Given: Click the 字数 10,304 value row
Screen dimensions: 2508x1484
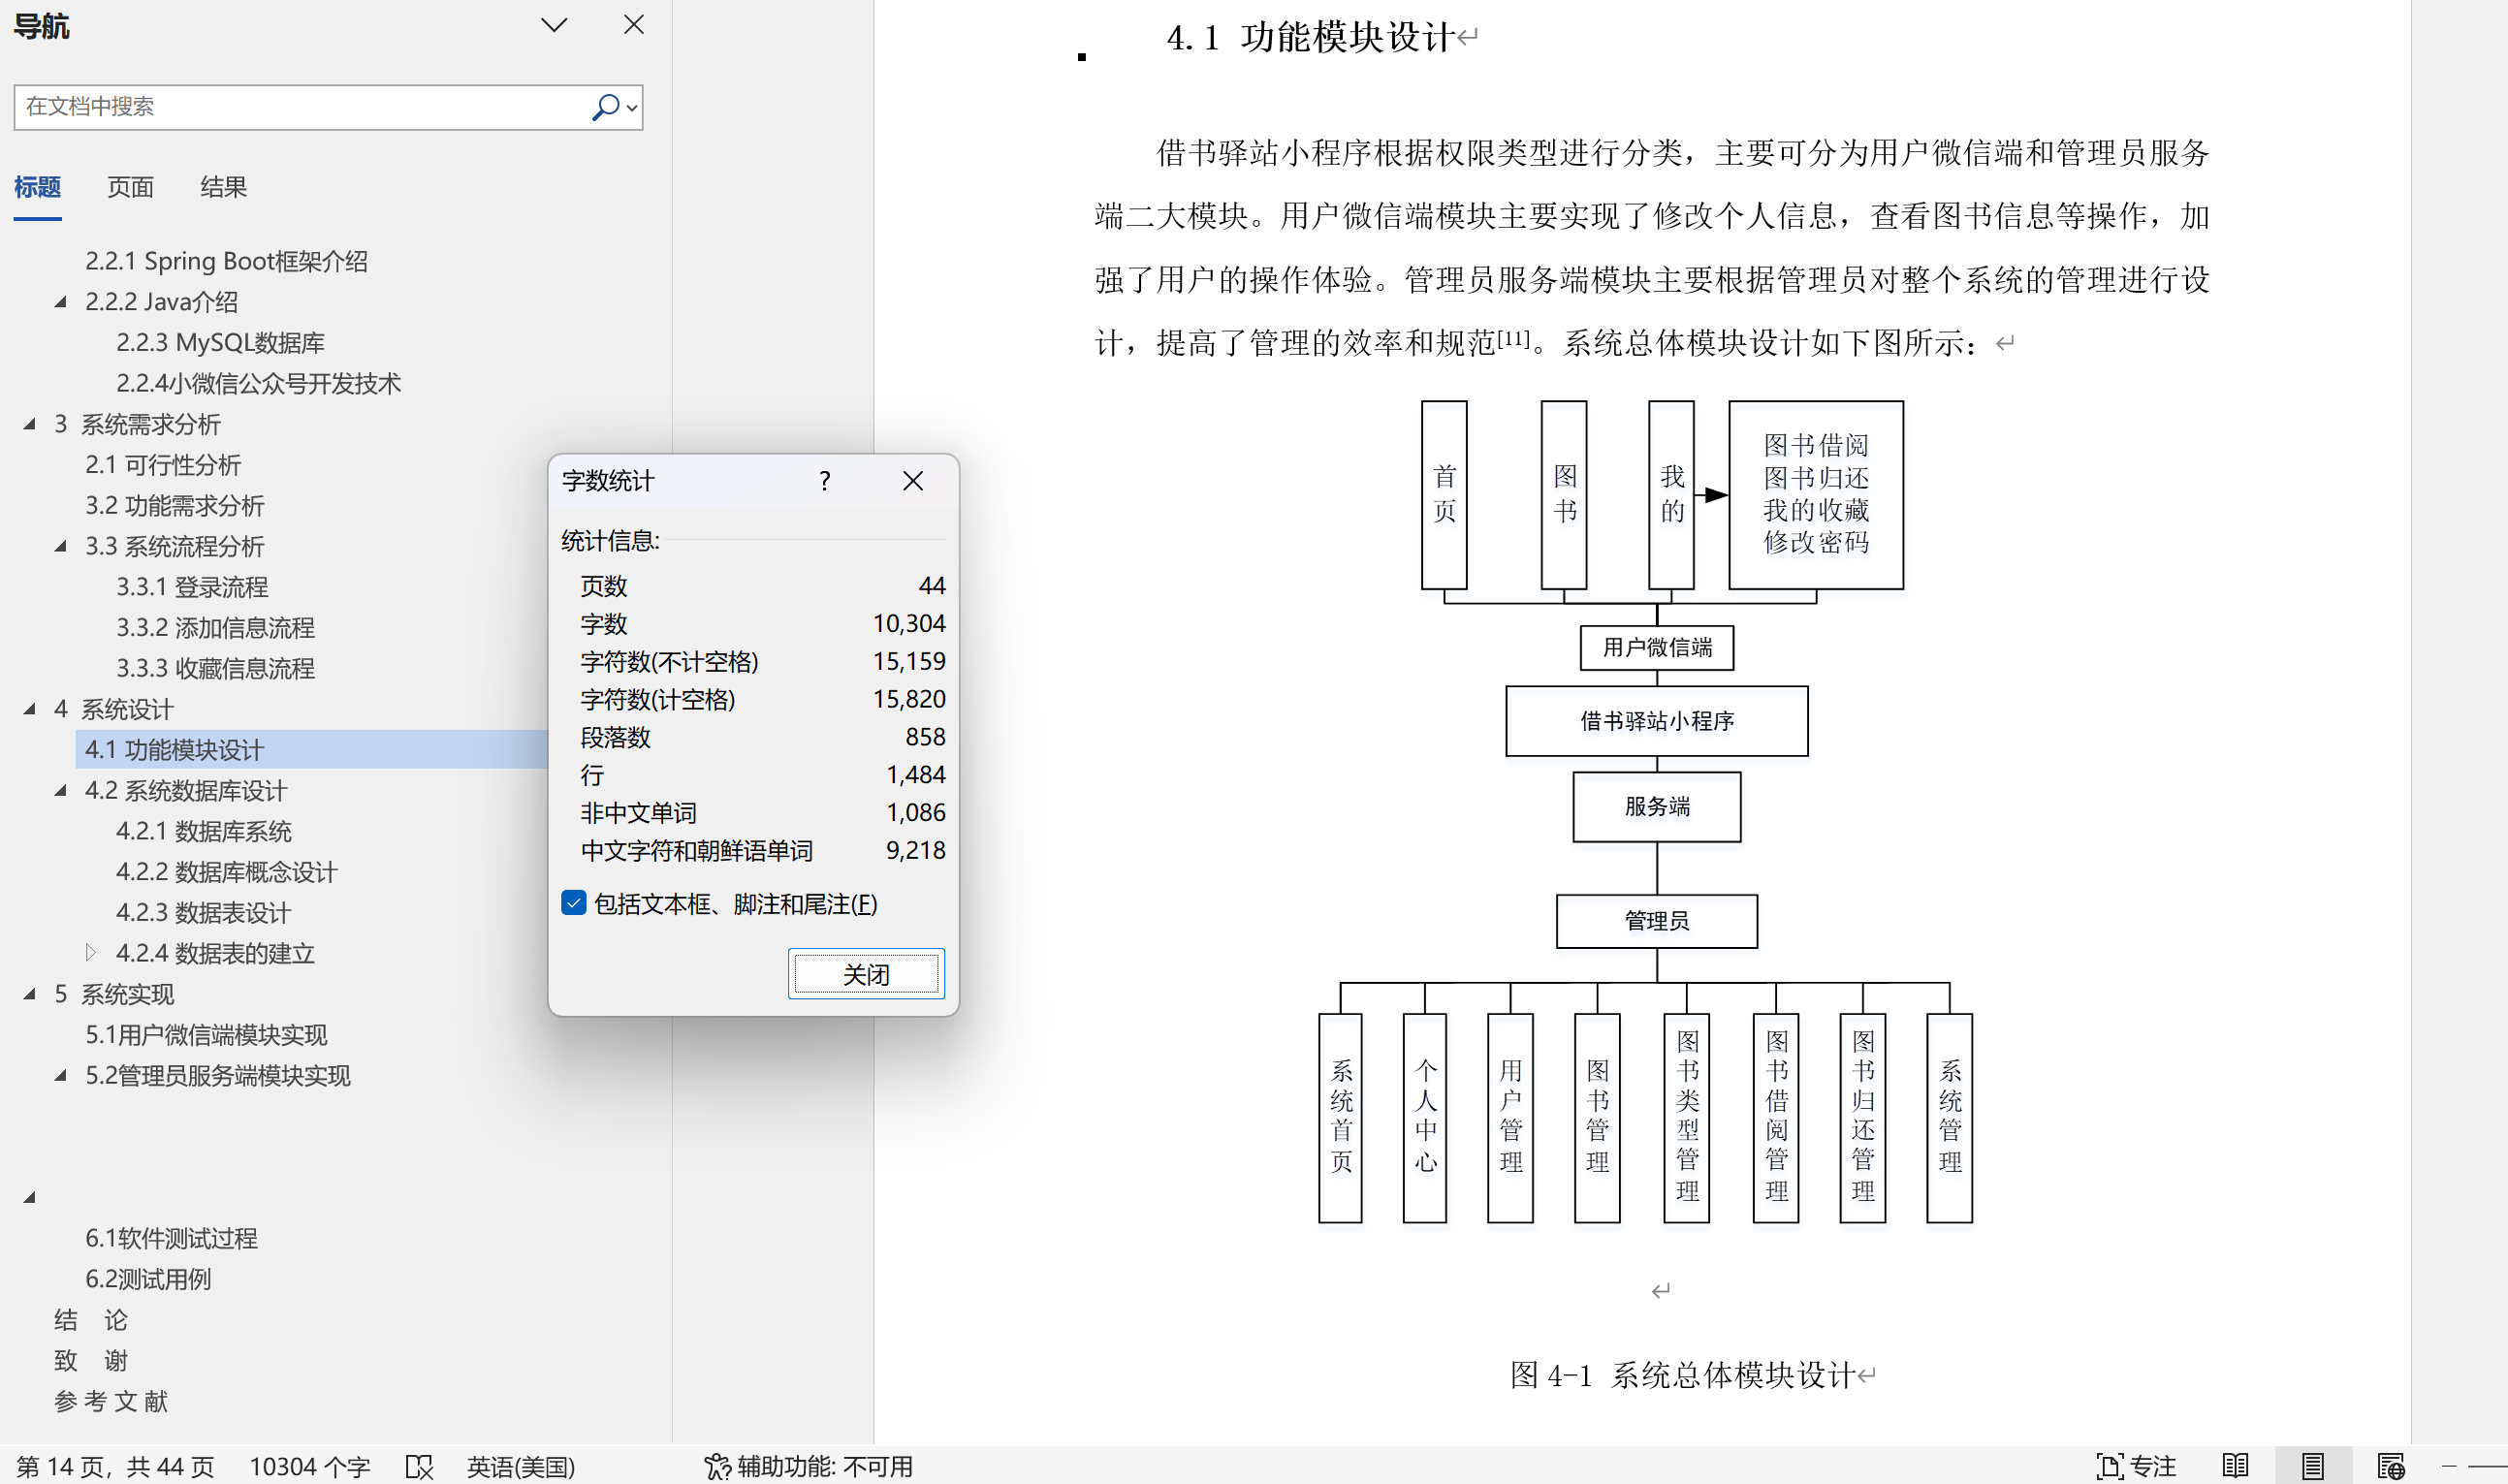Looking at the screenshot, I should 763,624.
